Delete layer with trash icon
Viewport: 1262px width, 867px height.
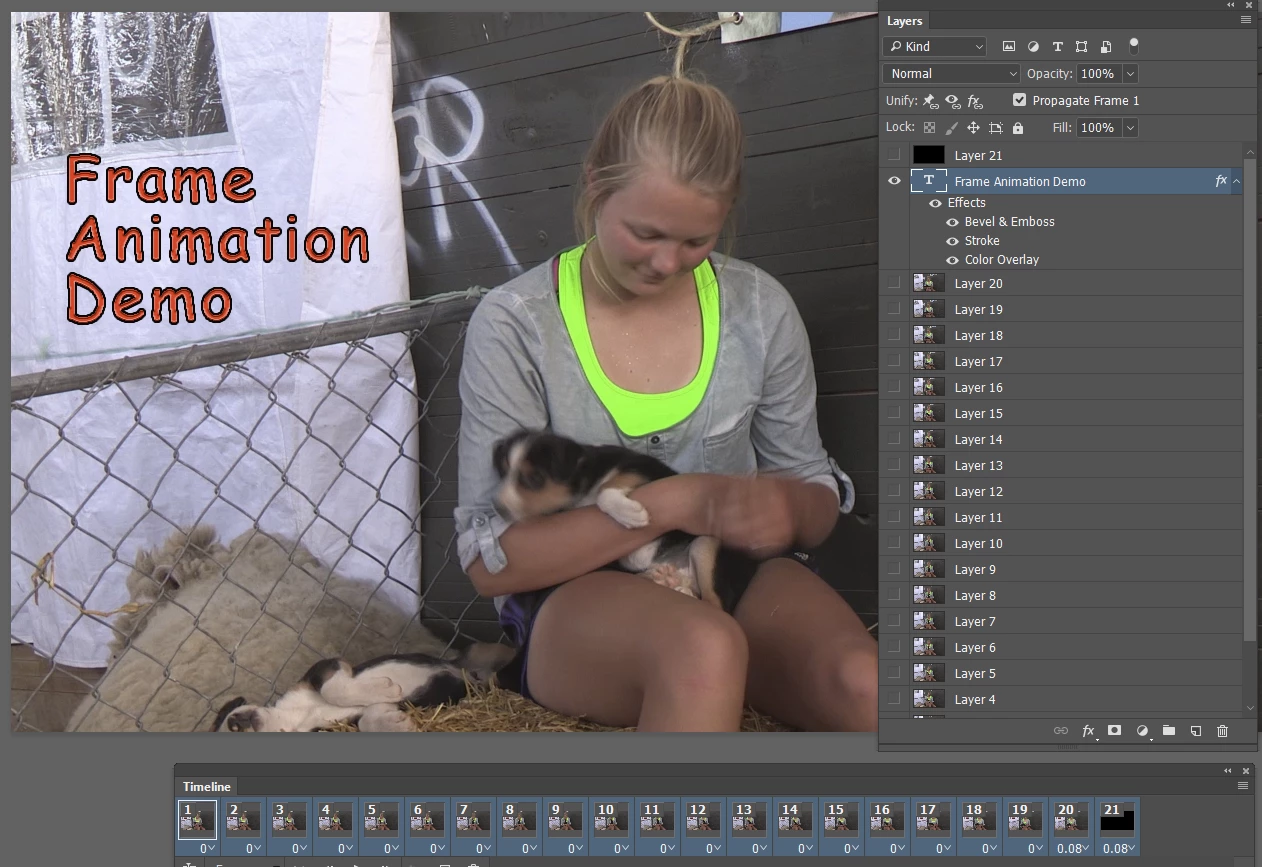pos(1222,731)
